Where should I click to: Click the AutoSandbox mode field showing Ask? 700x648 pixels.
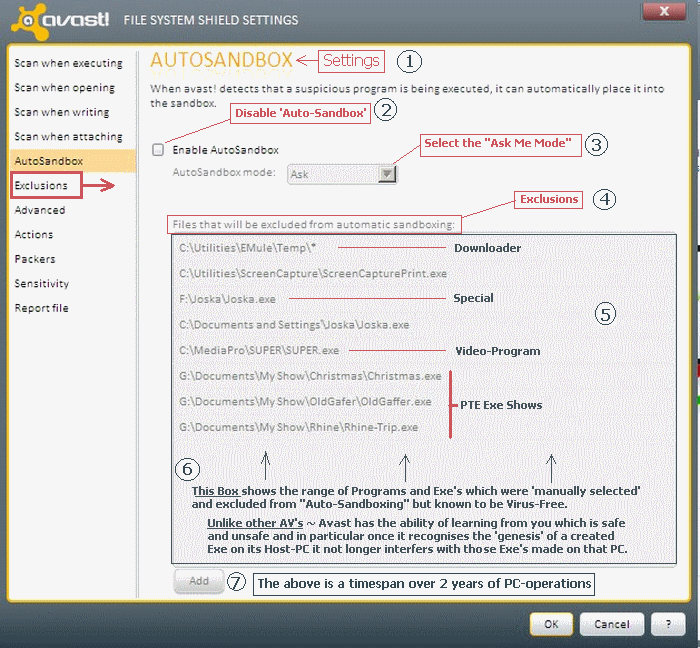[342, 174]
